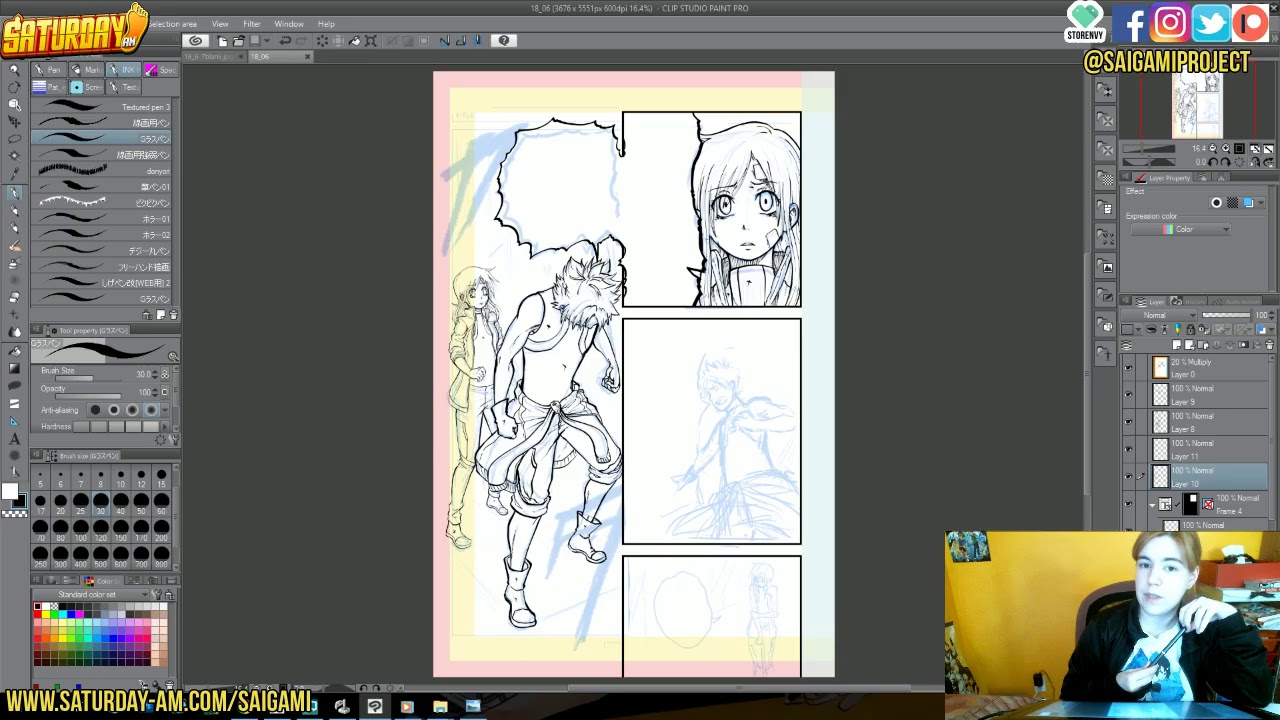1280x720 pixels.
Task: Delete sub tool with trash icon
Action: tap(173, 315)
